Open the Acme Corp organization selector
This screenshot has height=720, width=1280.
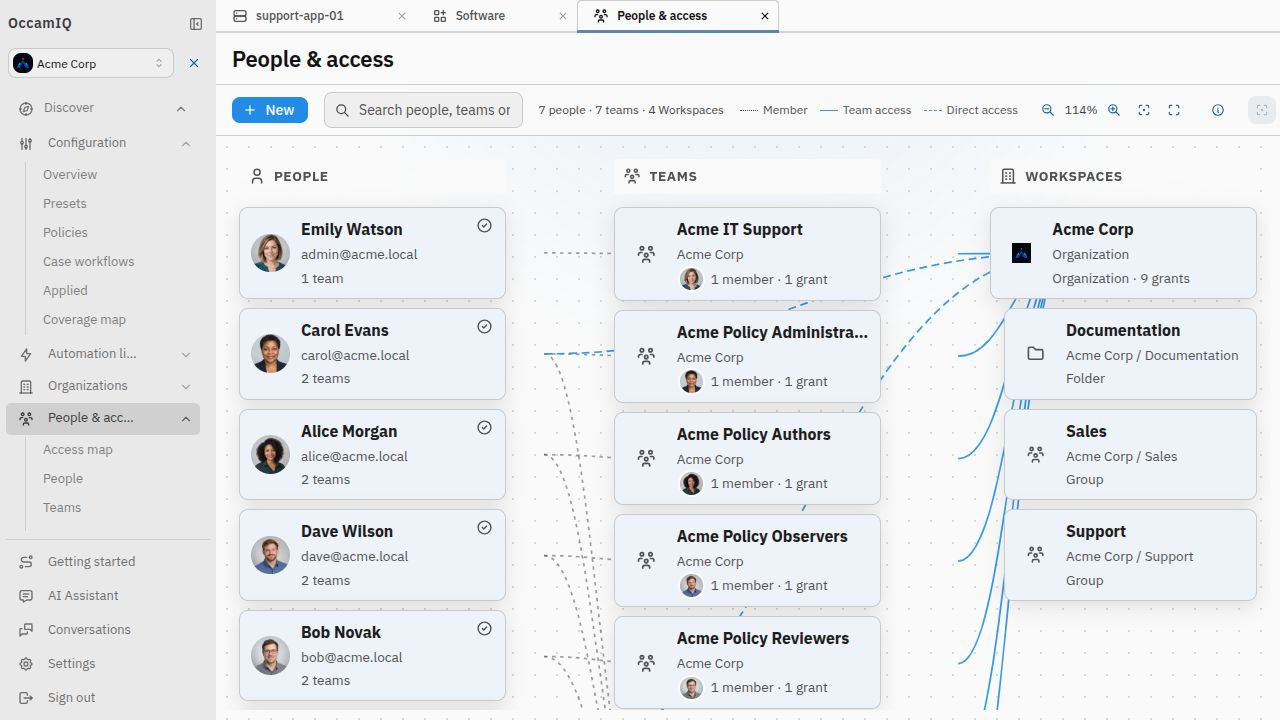click(91, 63)
